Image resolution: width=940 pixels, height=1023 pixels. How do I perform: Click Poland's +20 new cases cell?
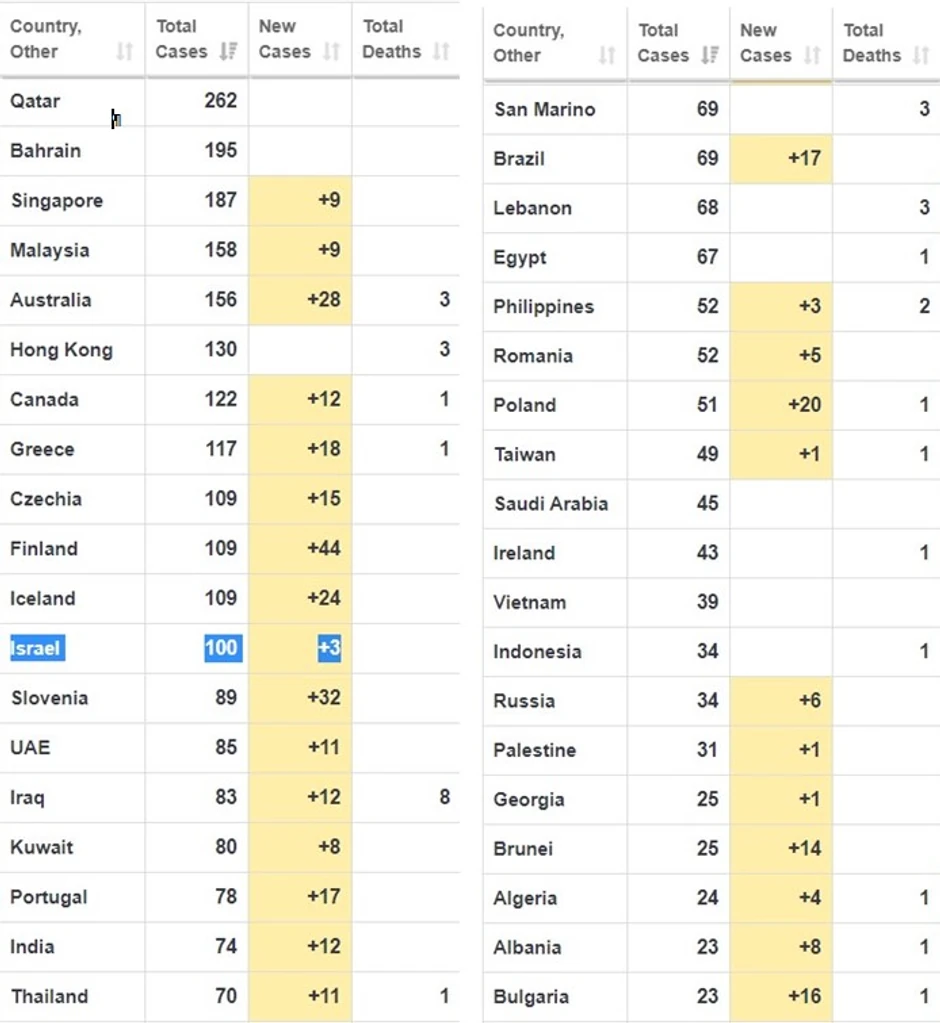(804, 405)
